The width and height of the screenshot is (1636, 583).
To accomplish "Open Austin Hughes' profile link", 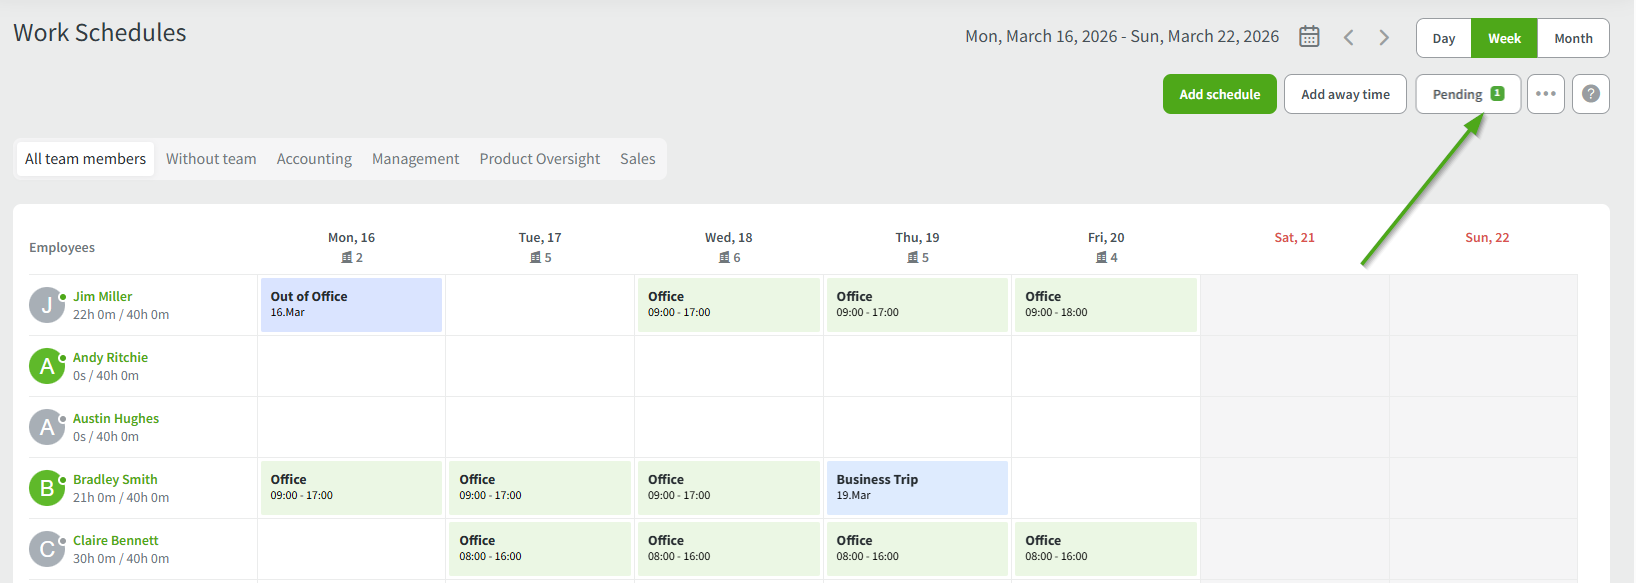I will (116, 419).
